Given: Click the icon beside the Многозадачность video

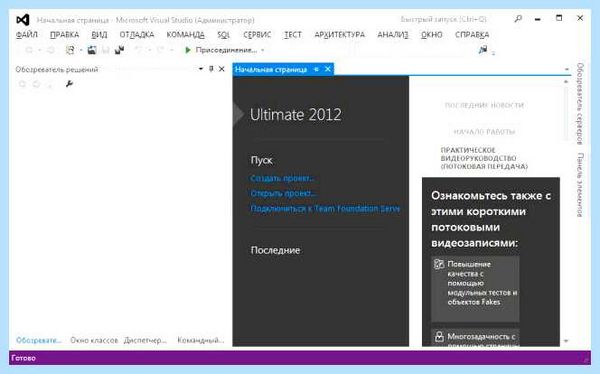Looking at the screenshot, I should pos(439,336).
